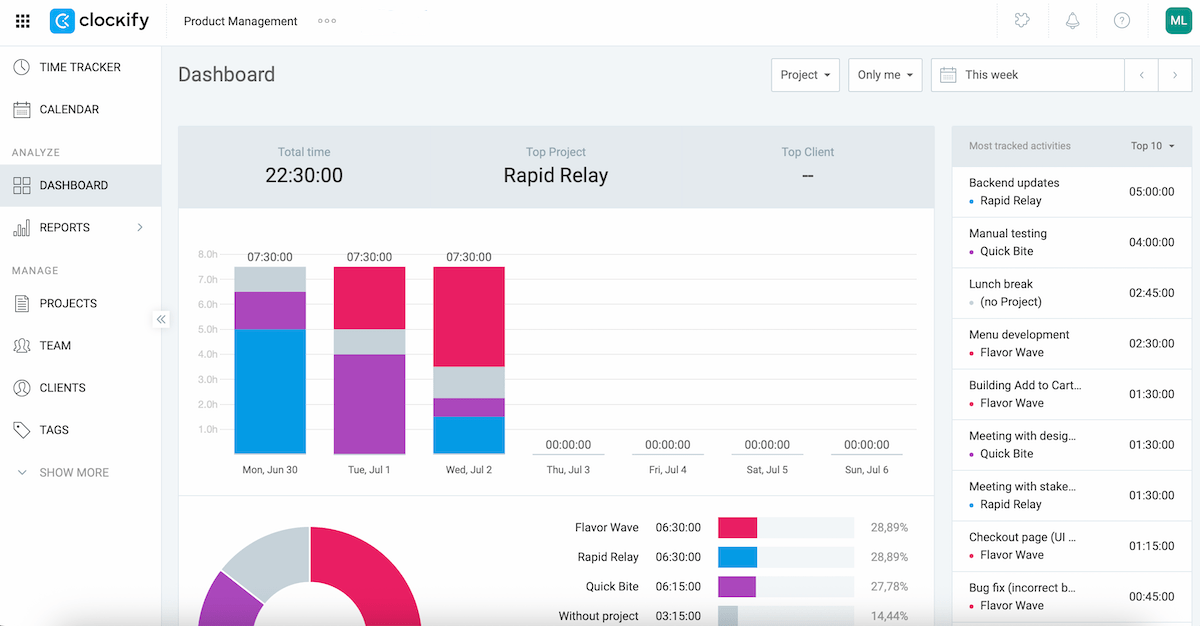
Task: Open the Top 10 activities dropdown
Action: pos(1152,146)
